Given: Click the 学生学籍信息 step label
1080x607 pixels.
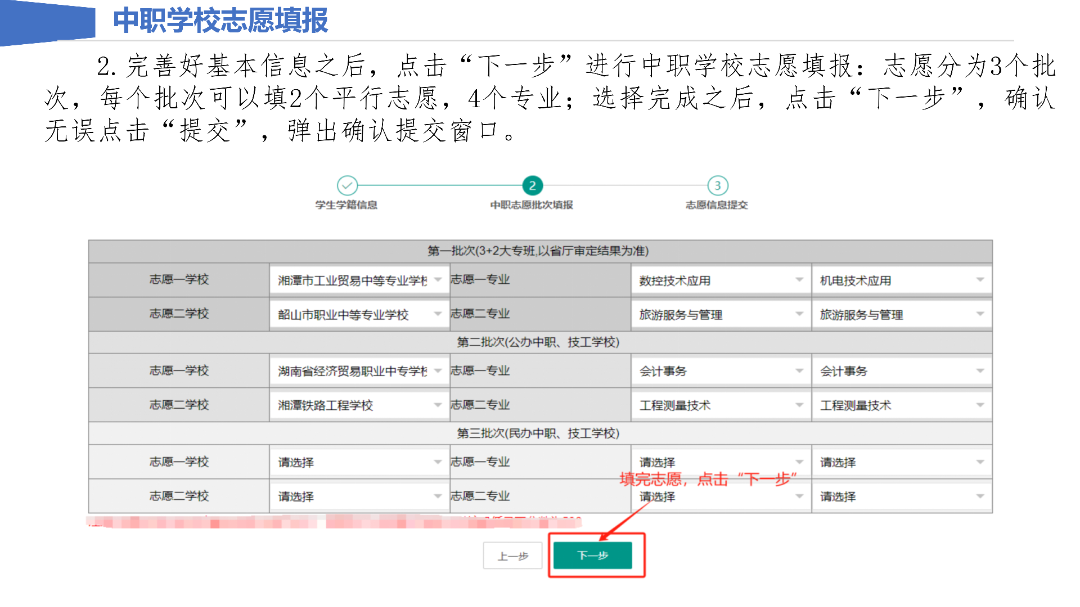Looking at the screenshot, I should [x=346, y=205].
